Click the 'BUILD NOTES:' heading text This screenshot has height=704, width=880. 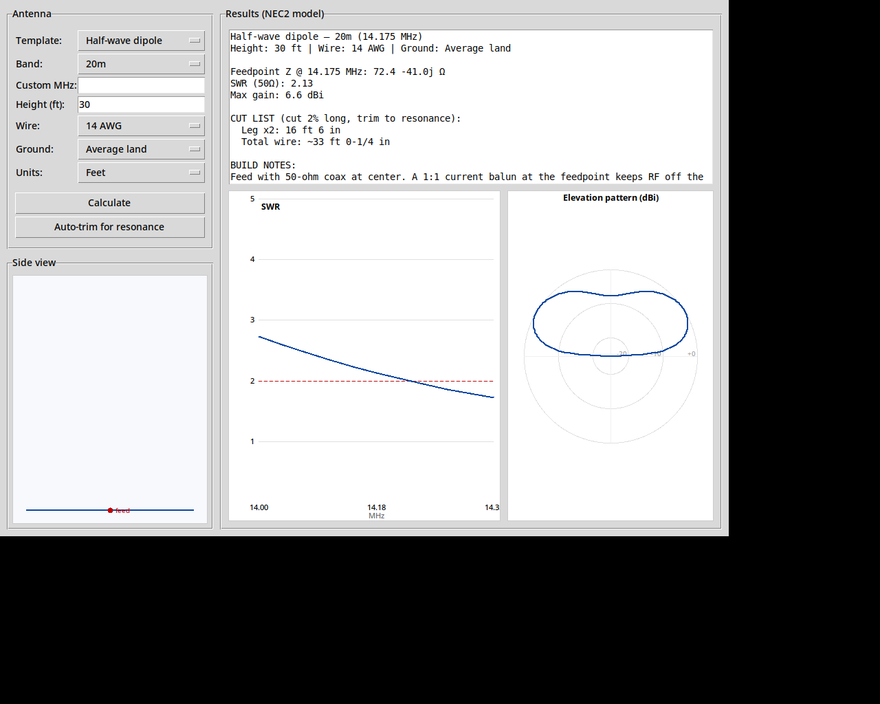pyautogui.click(x=263, y=165)
